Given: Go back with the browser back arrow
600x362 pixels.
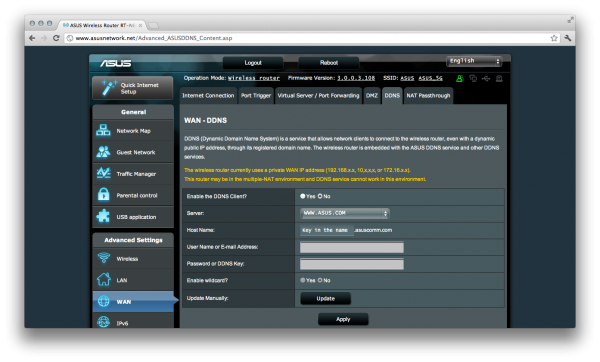Looking at the screenshot, I should click(x=32, y=38).
